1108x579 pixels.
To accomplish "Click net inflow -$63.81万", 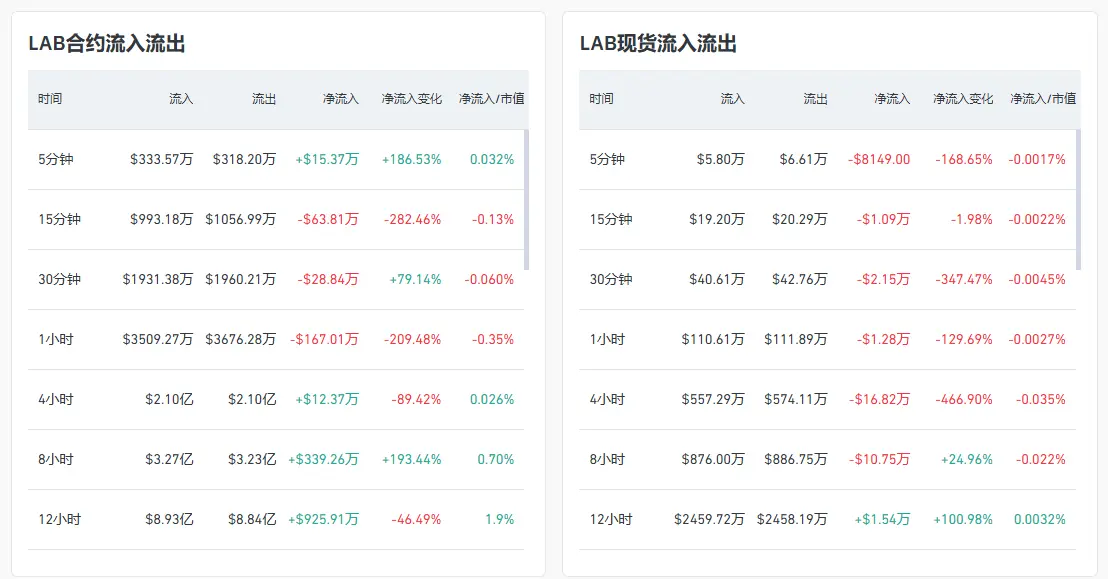I will pos(328,219).
